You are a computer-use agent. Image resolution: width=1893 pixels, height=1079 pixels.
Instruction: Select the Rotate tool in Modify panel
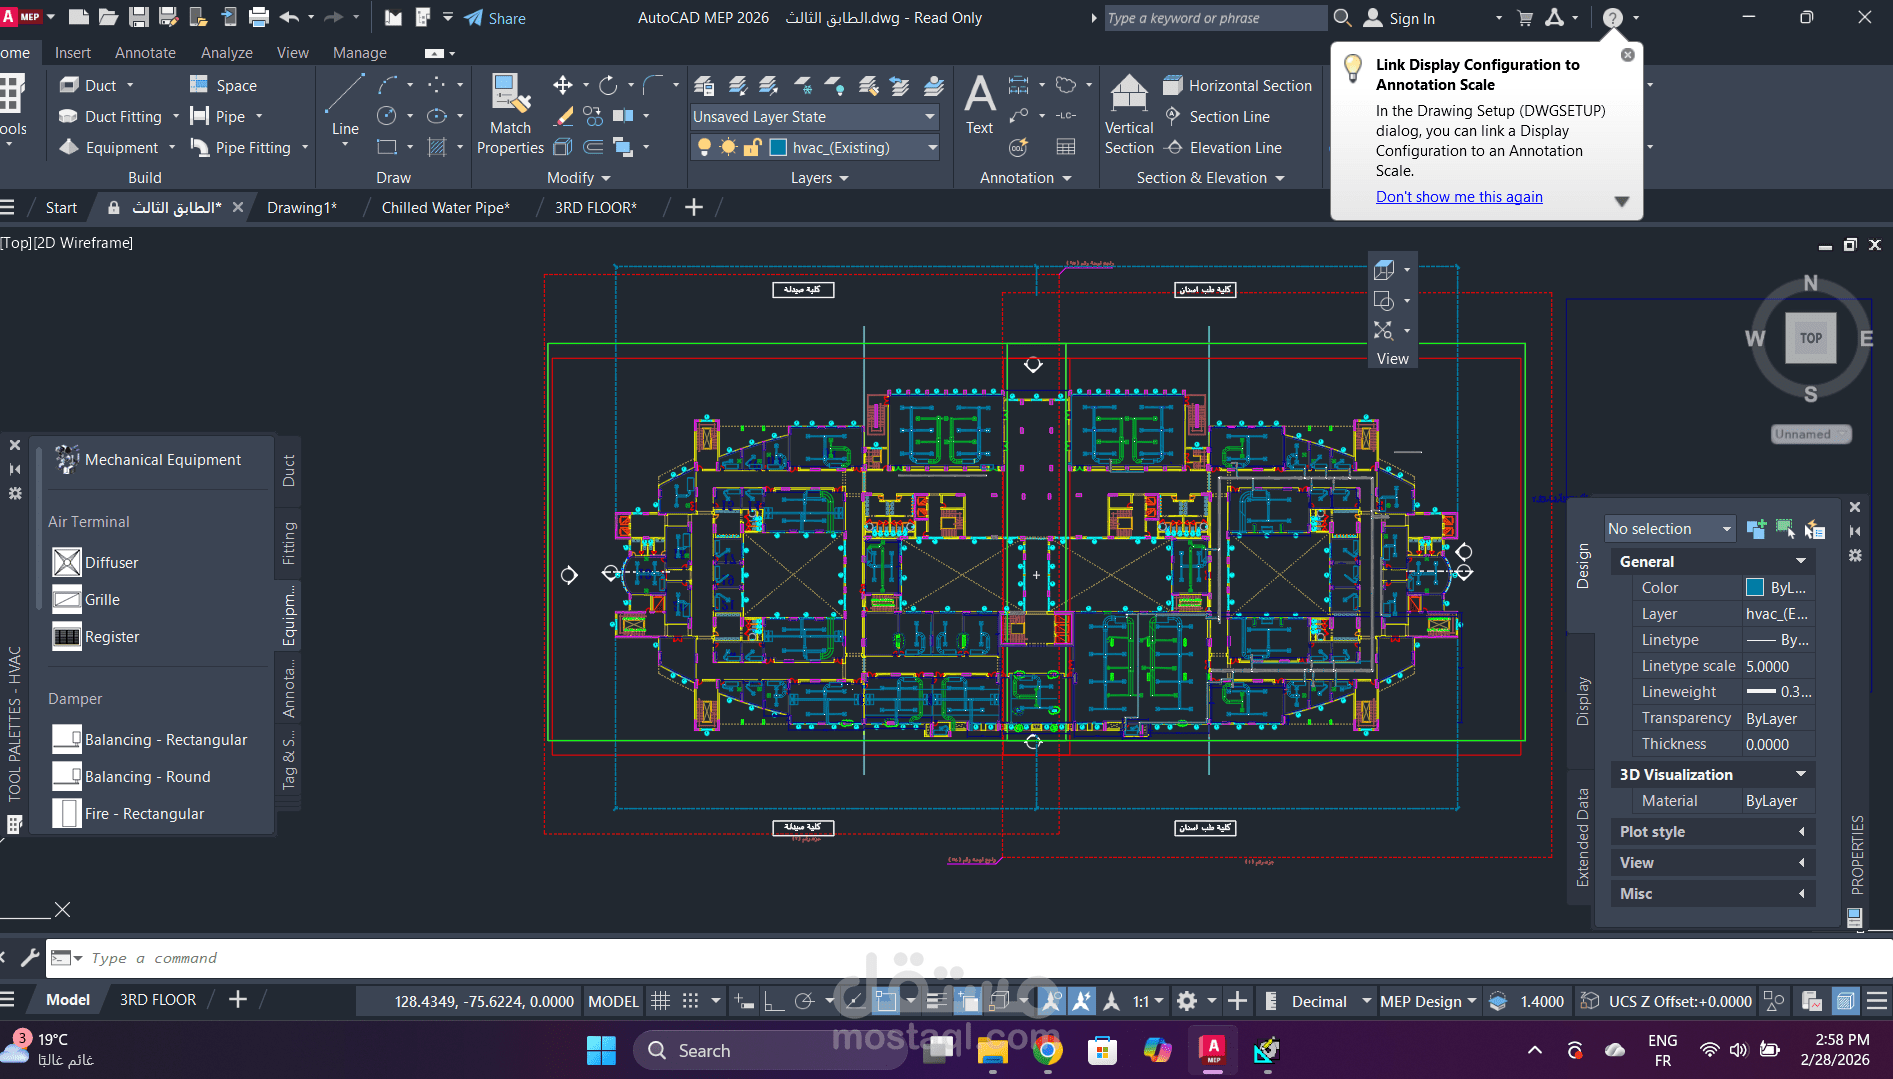[608, 85]
